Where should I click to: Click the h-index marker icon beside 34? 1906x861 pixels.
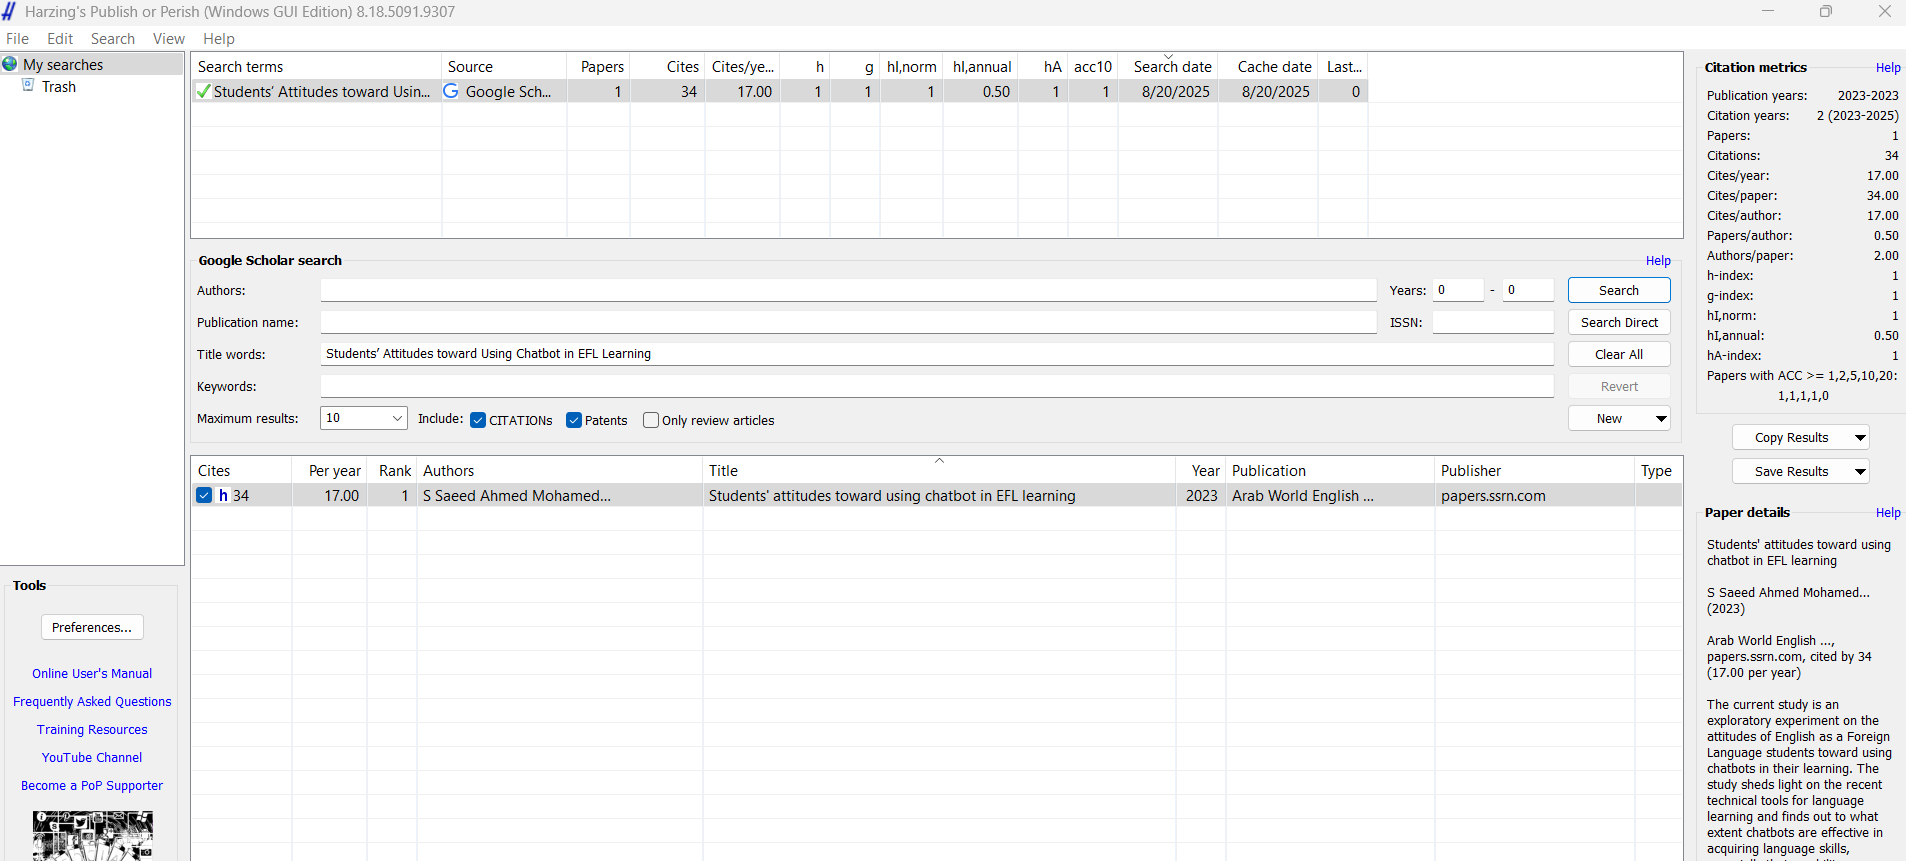pos(224,495)
